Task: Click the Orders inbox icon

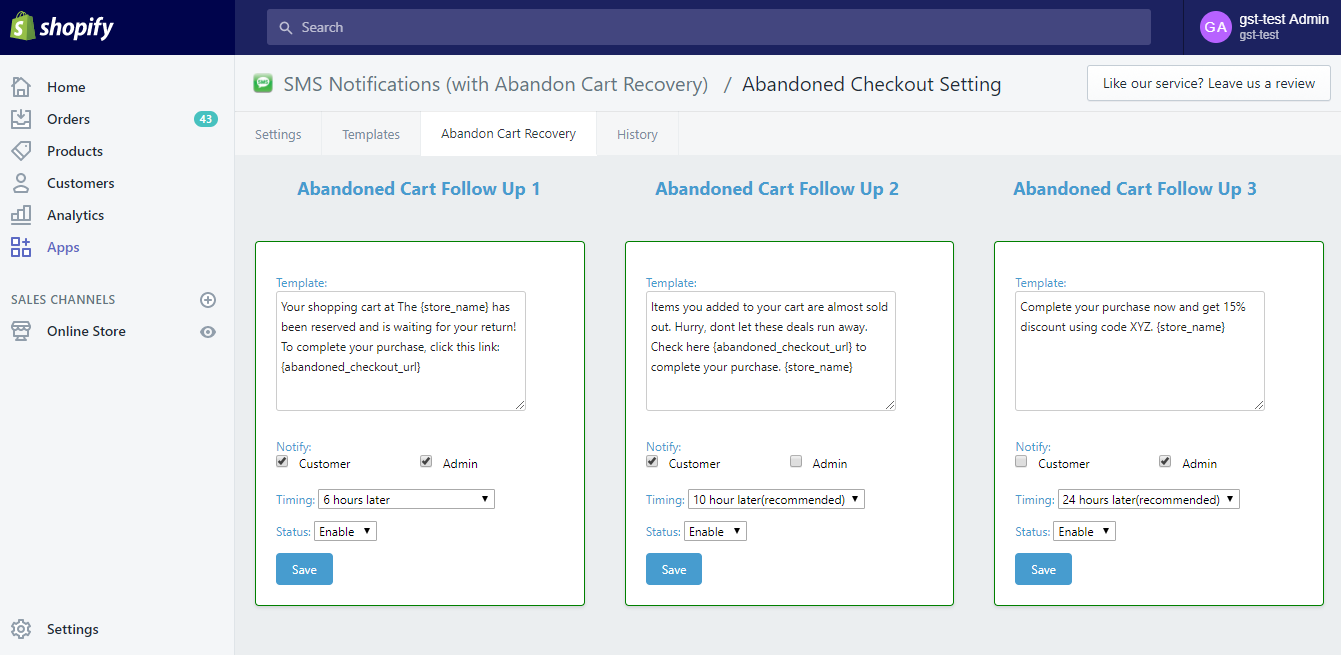Action: (21, 119)
